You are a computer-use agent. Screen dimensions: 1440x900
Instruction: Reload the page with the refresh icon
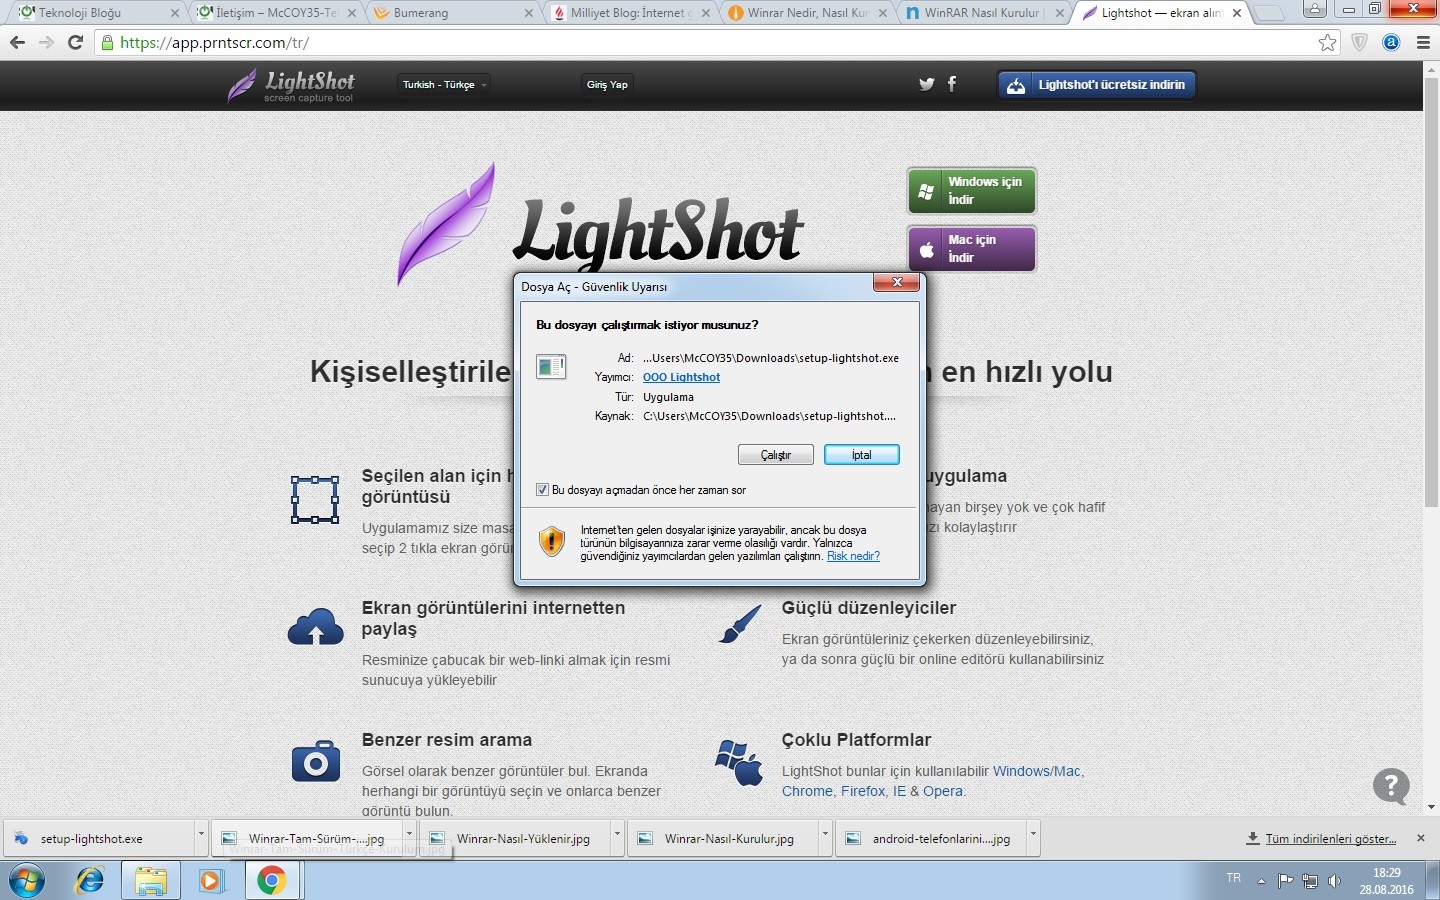(75, 43)
